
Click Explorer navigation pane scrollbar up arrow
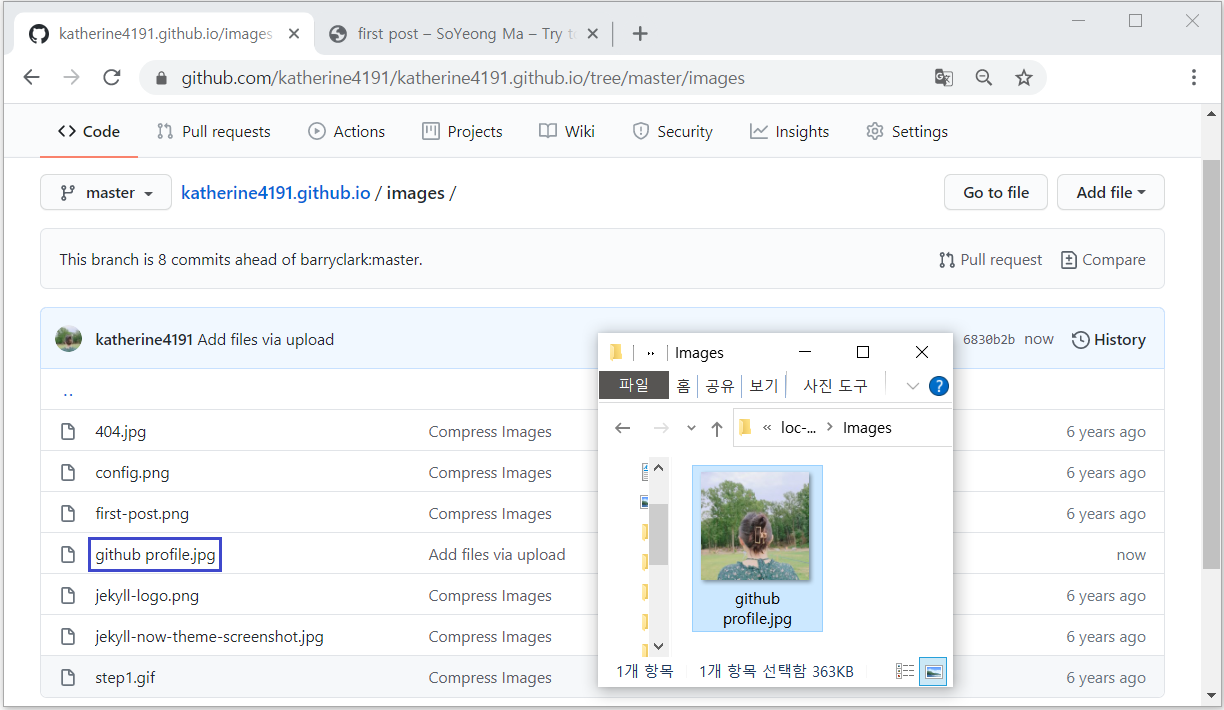click(x=658, y=466)
